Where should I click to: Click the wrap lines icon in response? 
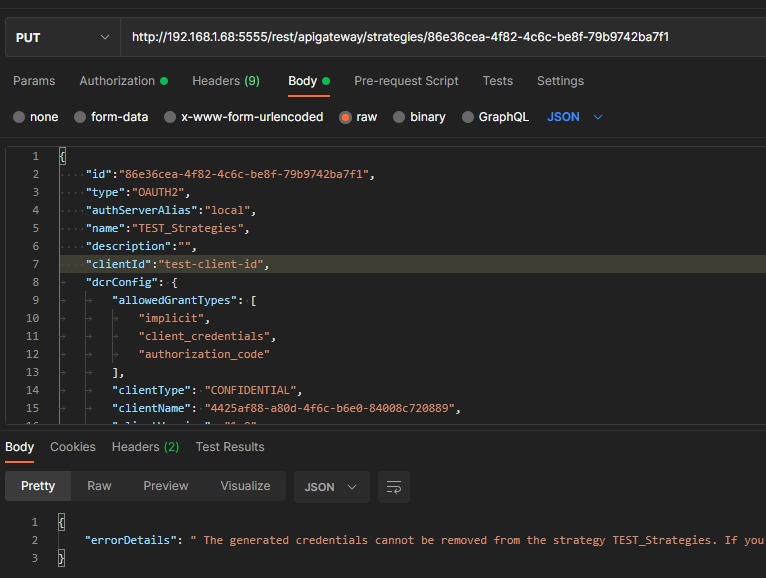click(394, 487)
